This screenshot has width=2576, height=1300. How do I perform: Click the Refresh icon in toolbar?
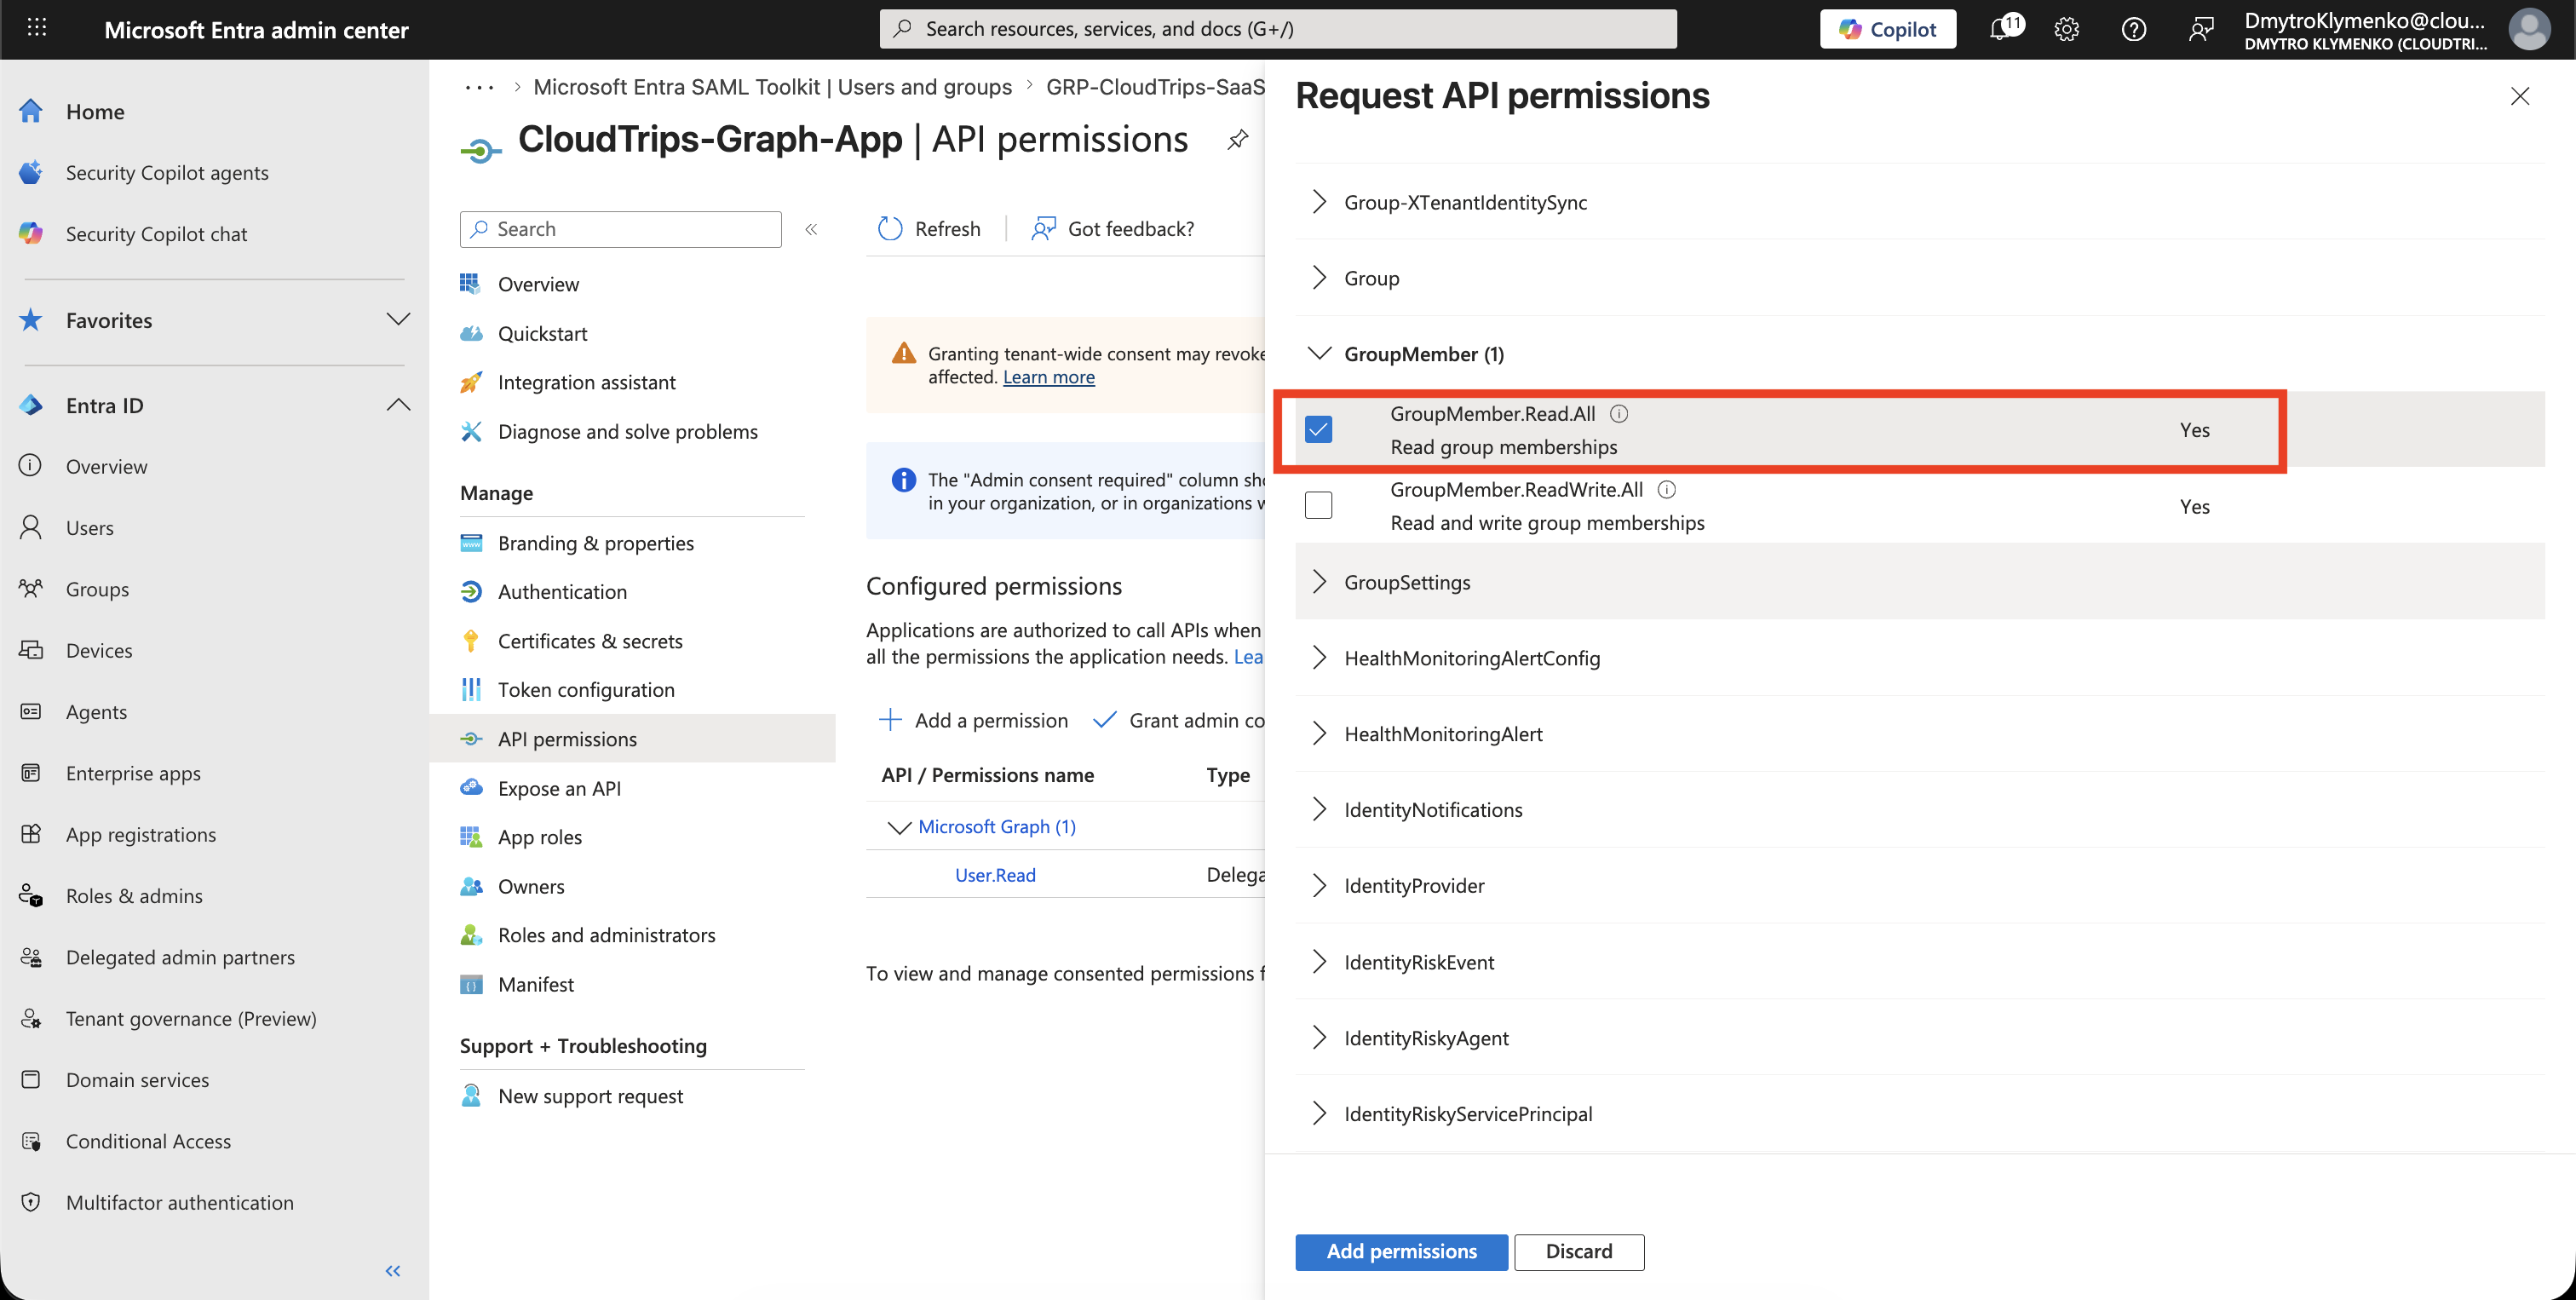pos(890,229)
